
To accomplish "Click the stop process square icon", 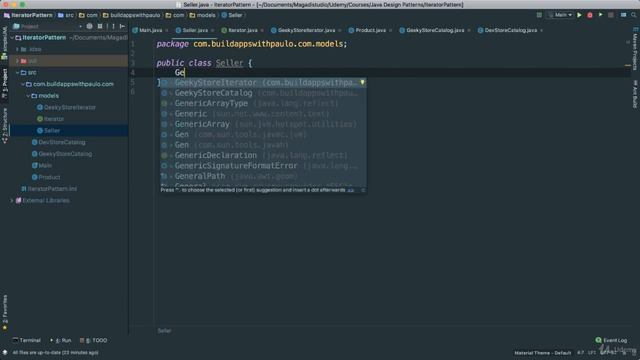I will [x=611, y=15].
